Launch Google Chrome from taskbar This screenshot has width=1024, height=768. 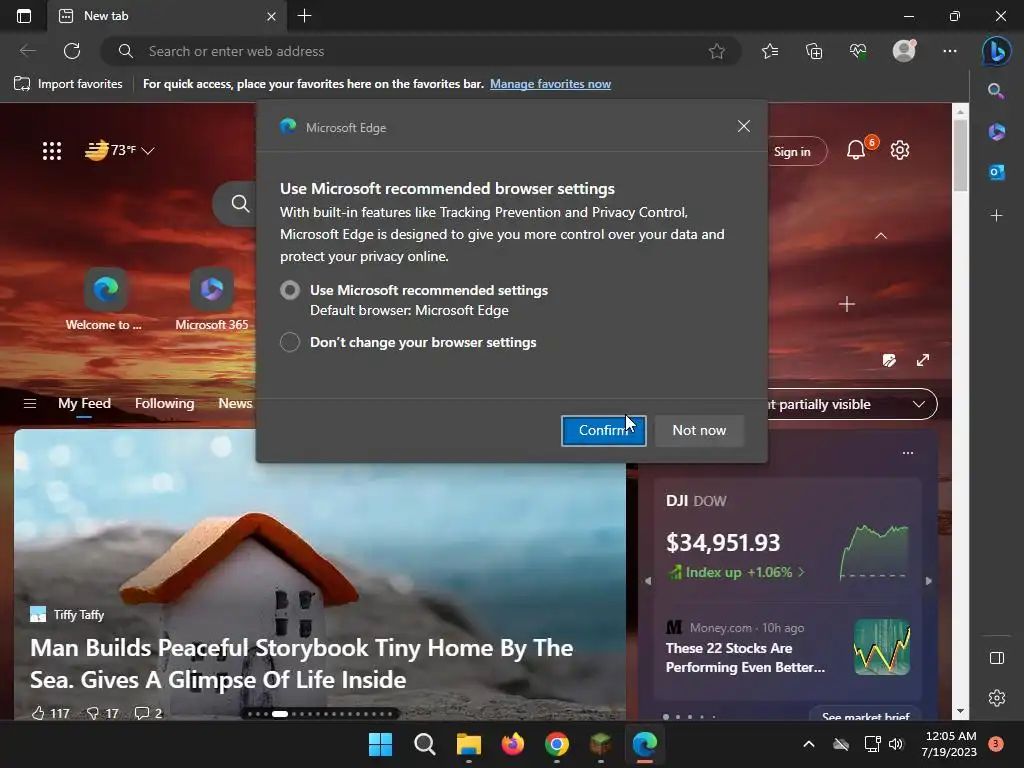point(556,744)
